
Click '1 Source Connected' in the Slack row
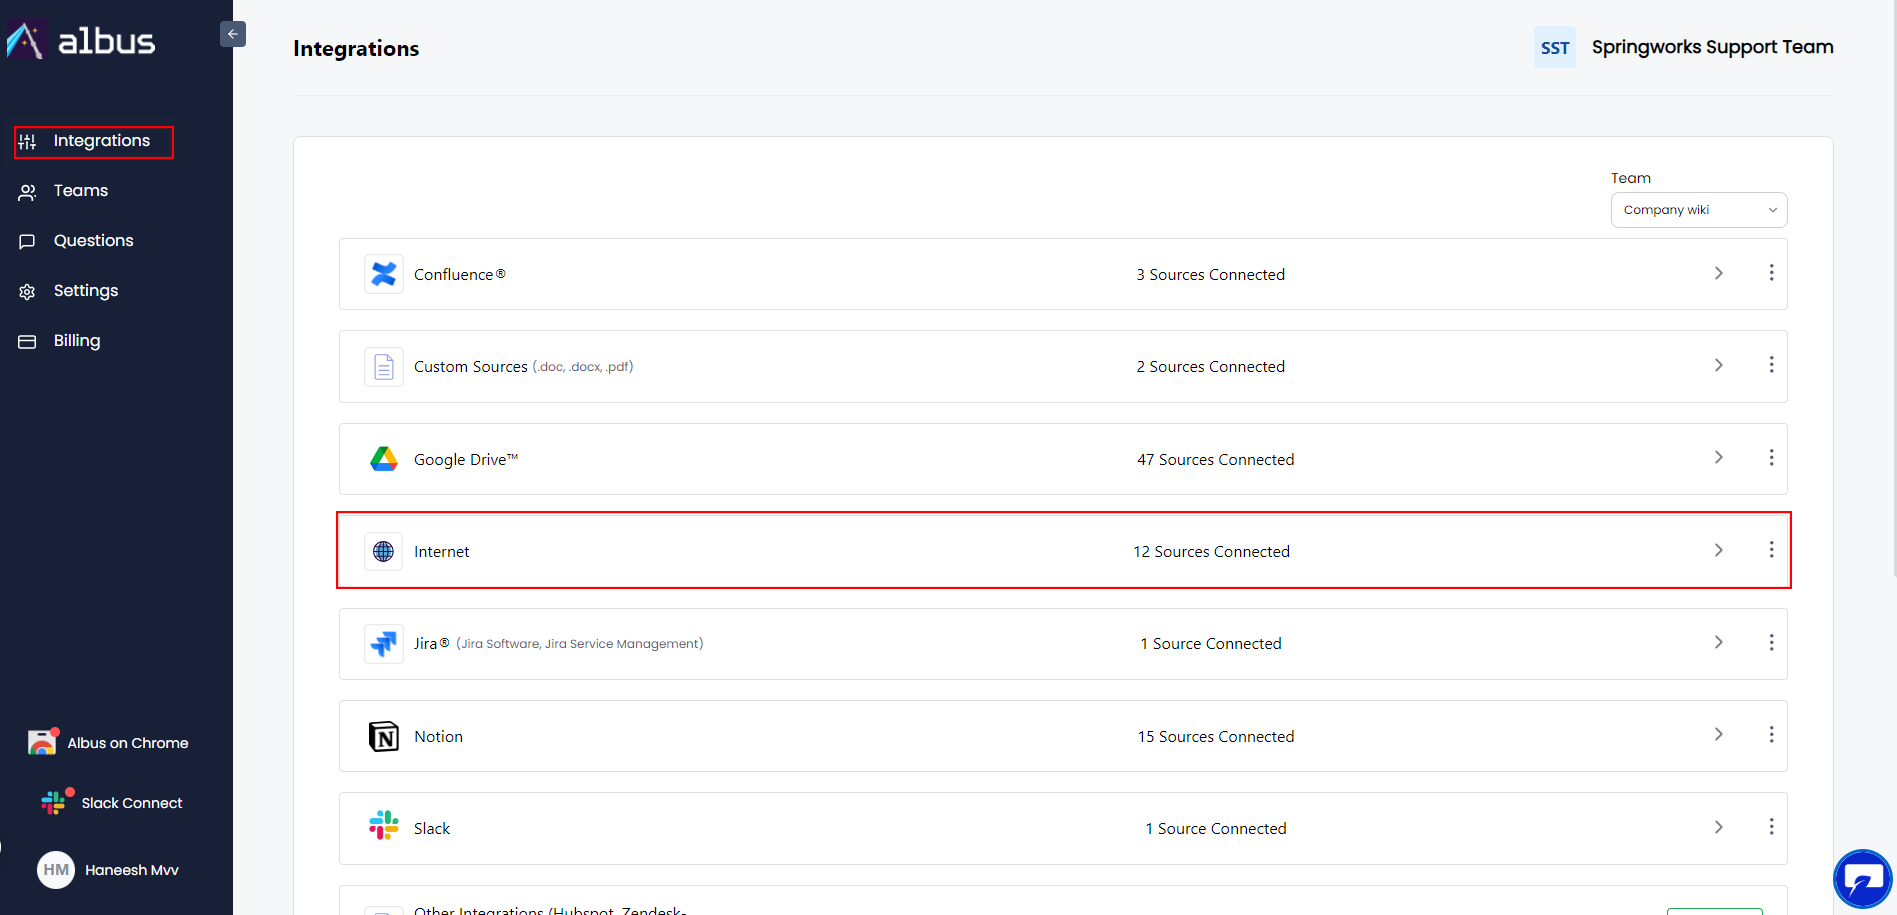point(1216,829)
